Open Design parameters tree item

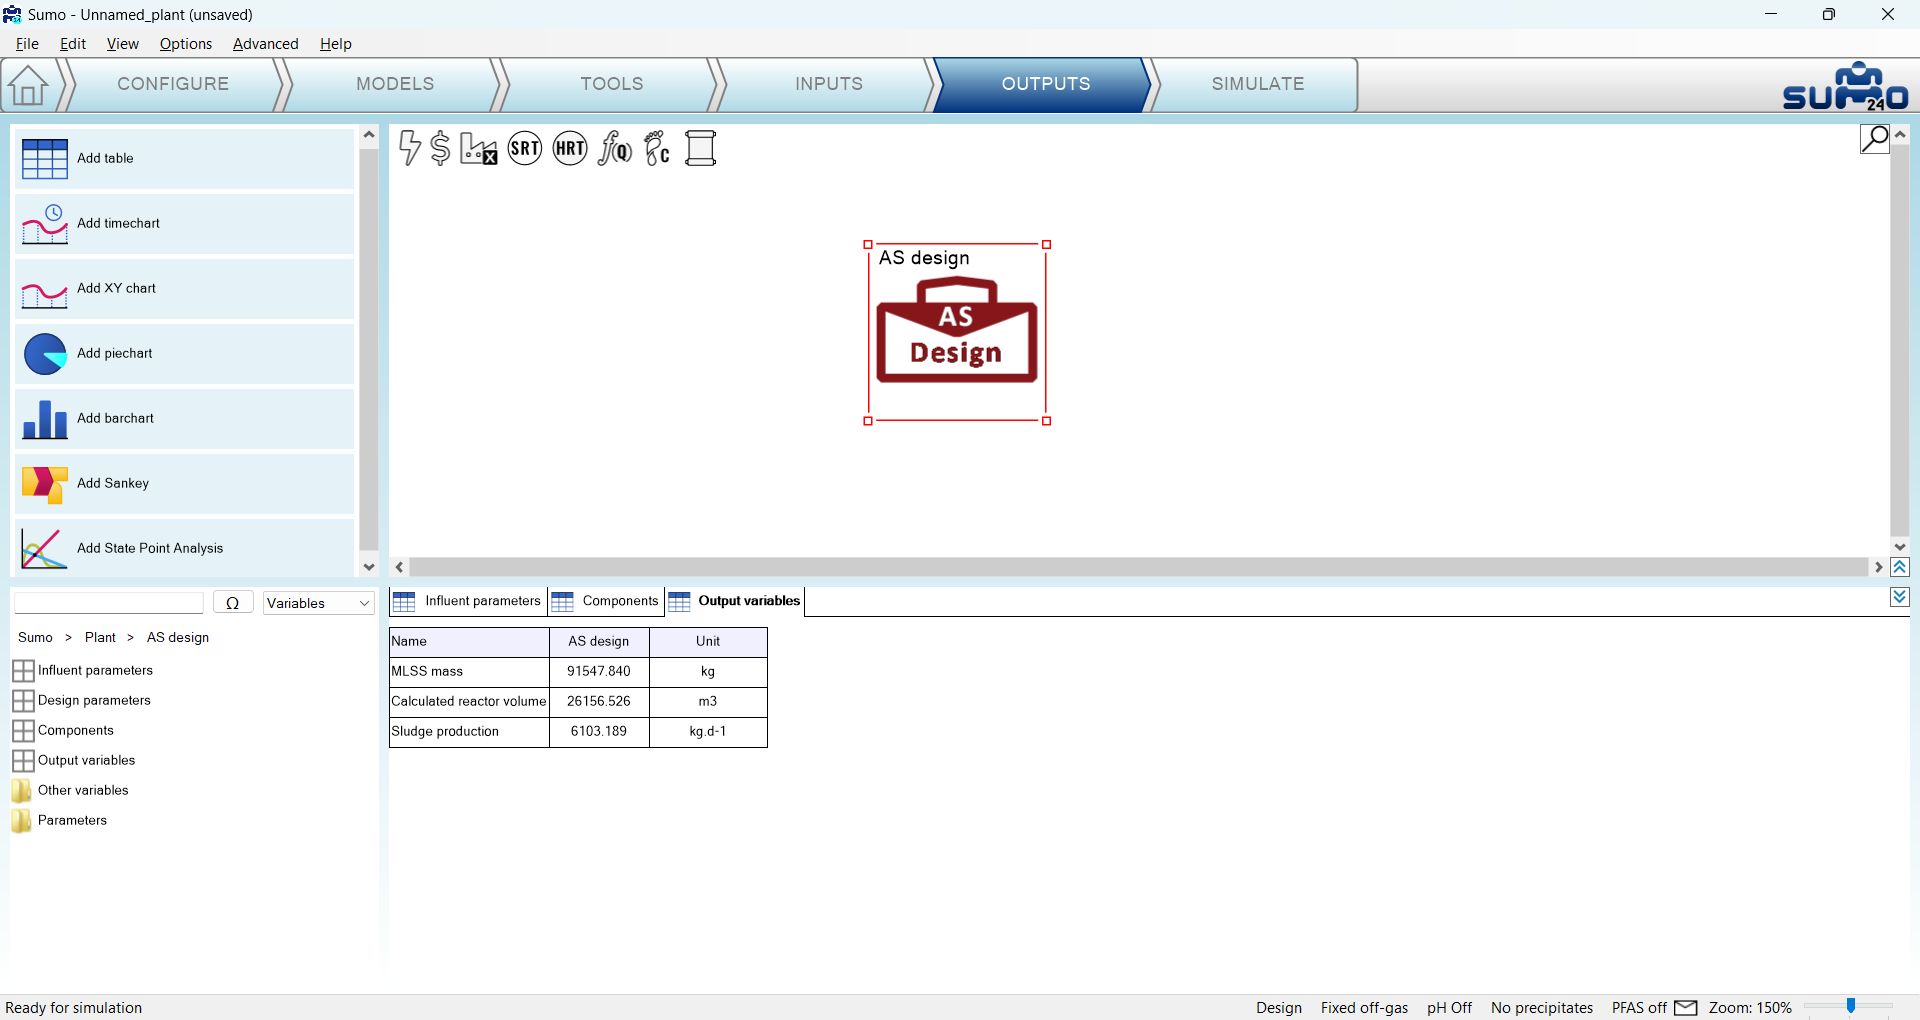click(x=82, y=700)
